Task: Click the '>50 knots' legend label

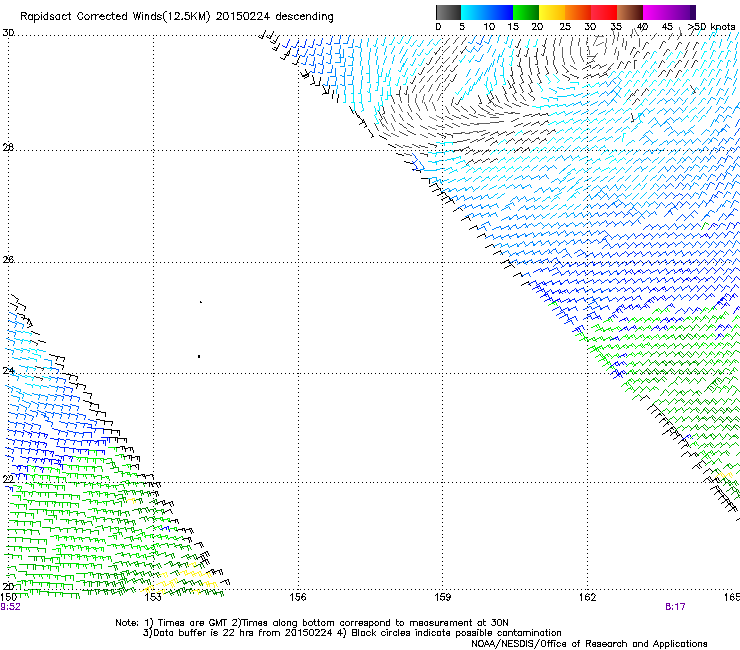Action: pyautogui.click(x=712, y=27)
